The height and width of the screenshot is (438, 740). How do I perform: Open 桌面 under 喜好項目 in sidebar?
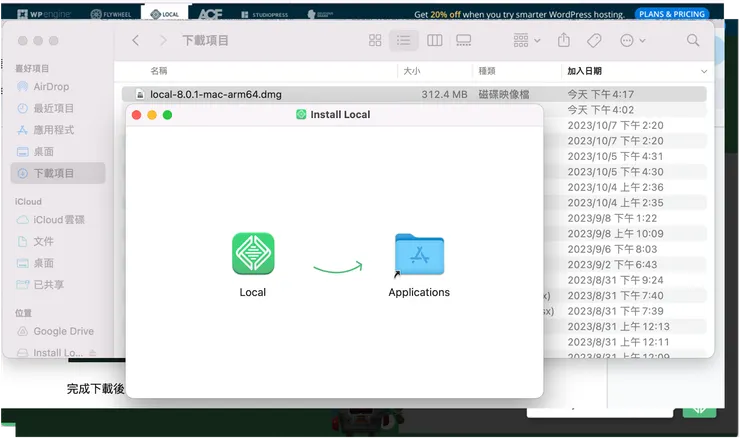point(43,152)
